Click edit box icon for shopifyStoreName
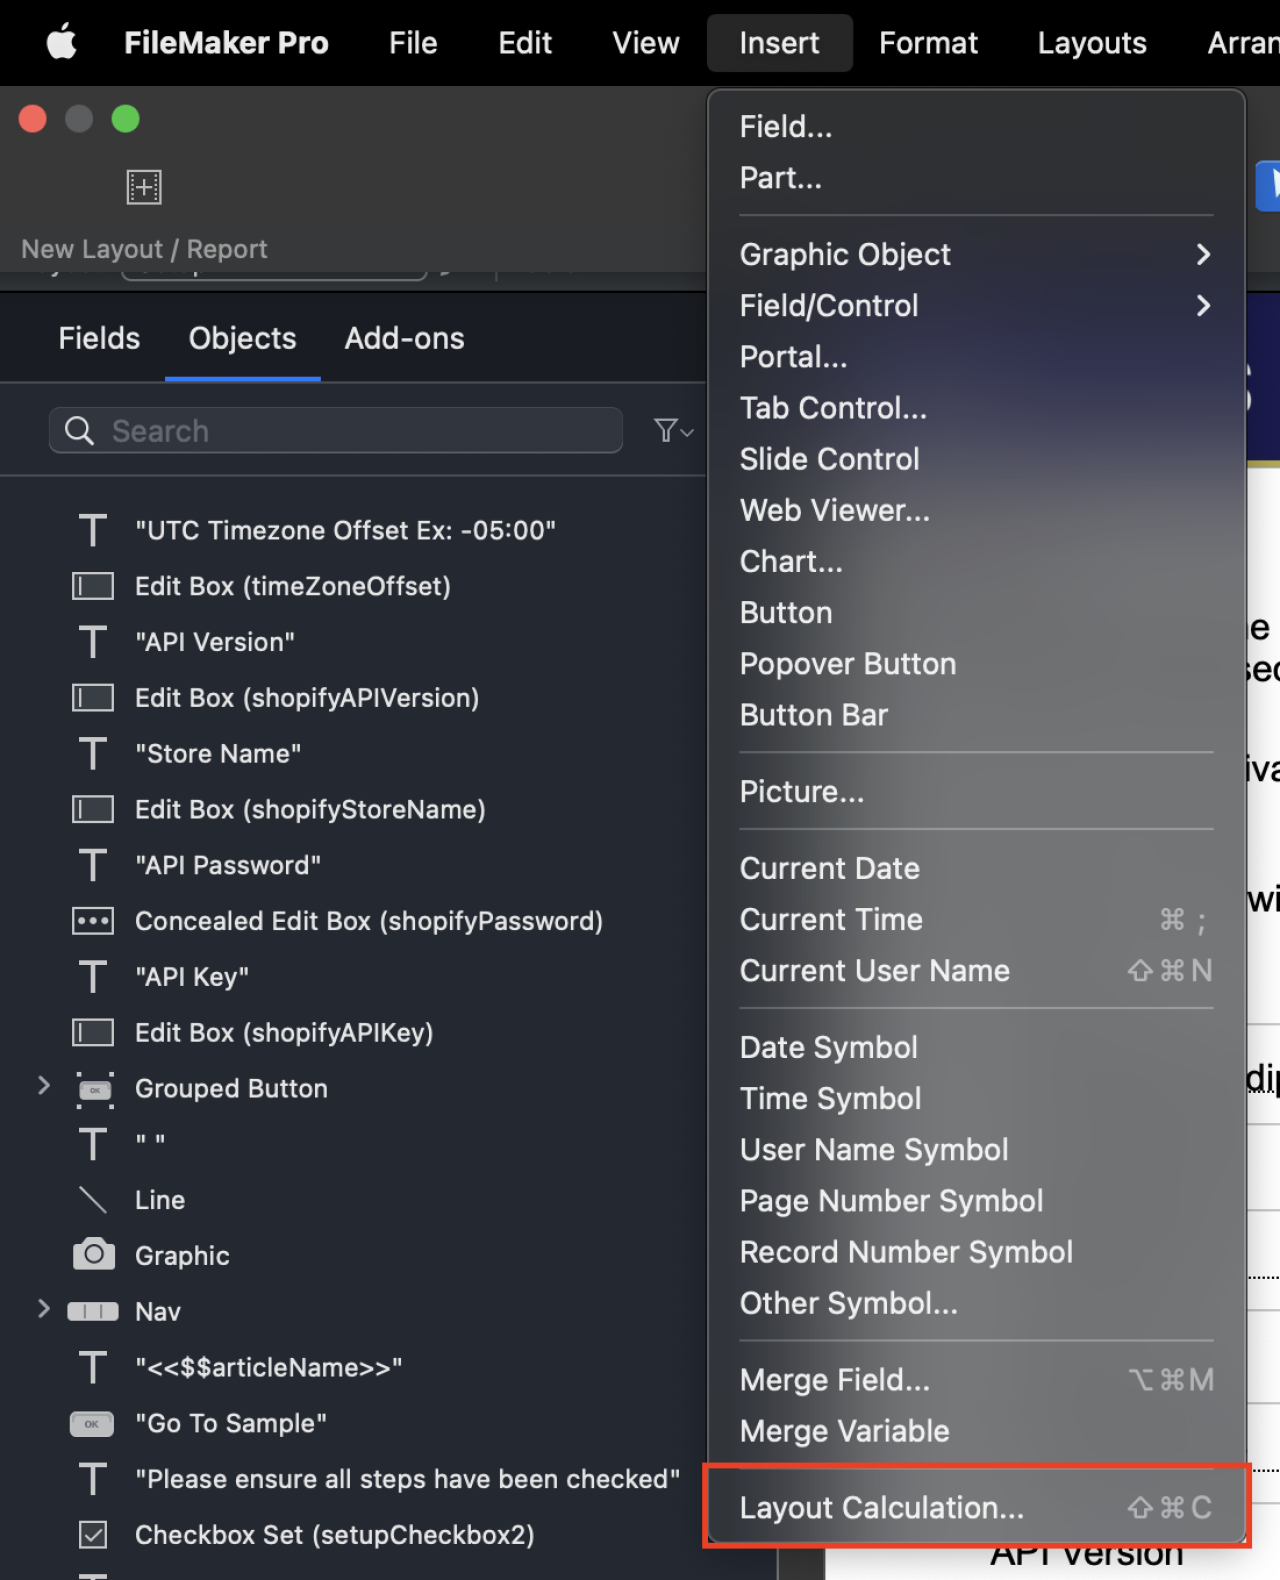Viewport: 1280px width, 1580px height. (x=93, y=809)
